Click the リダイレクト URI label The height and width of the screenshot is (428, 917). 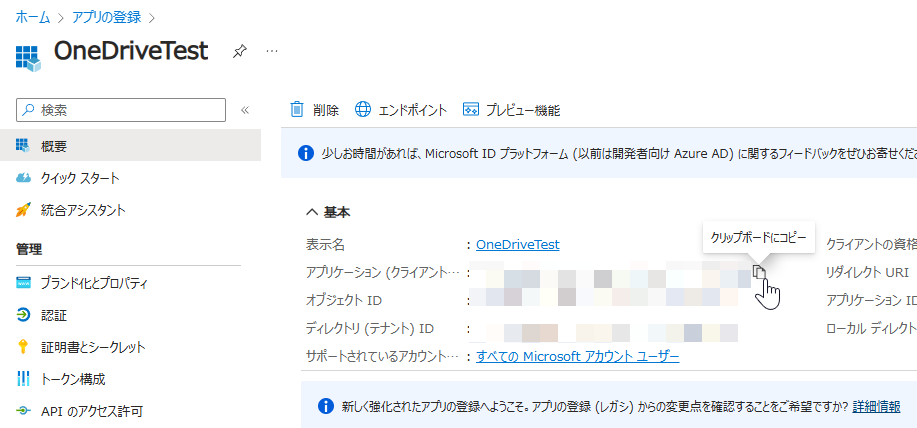coord(867,272)
